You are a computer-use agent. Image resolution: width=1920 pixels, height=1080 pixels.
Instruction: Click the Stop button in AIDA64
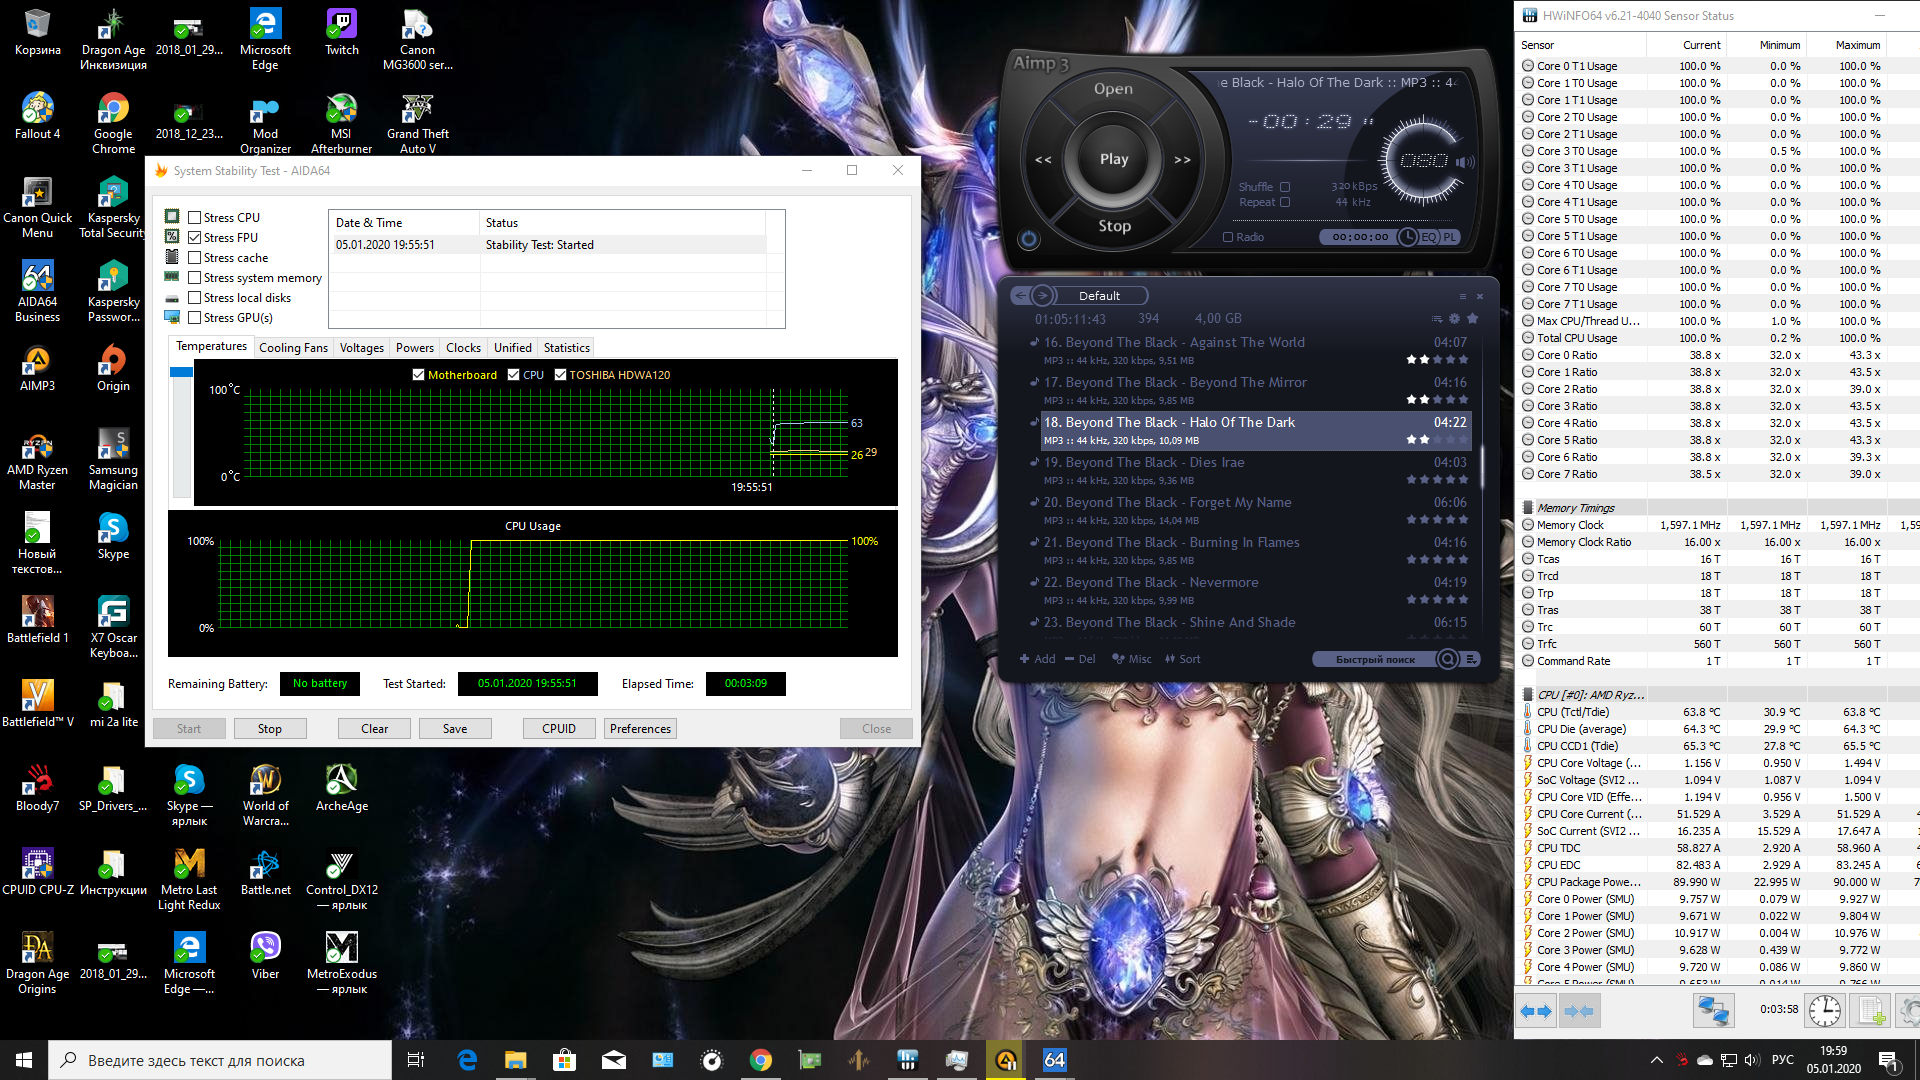coord(269,729)
